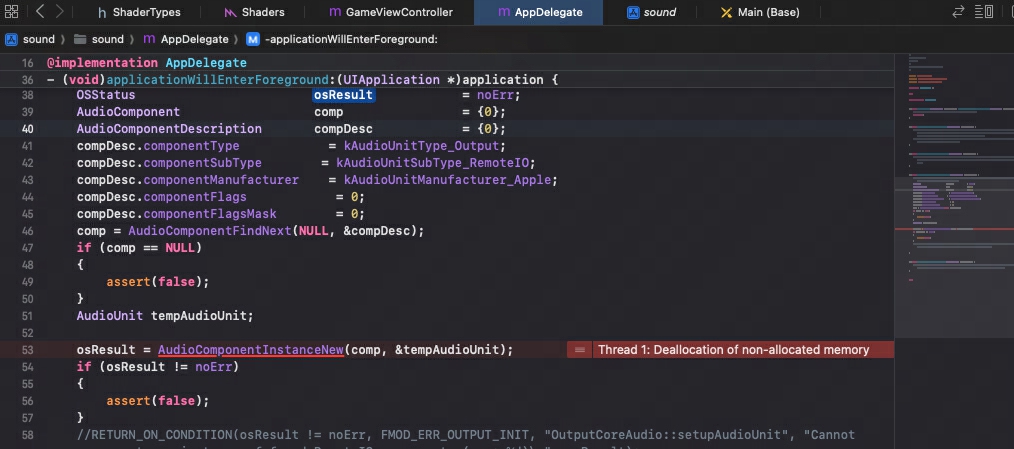Image resolution: width=1014 pixels, height=449 pixels.
Task: Click the red error icon on line 53
Action: point(580,350)
